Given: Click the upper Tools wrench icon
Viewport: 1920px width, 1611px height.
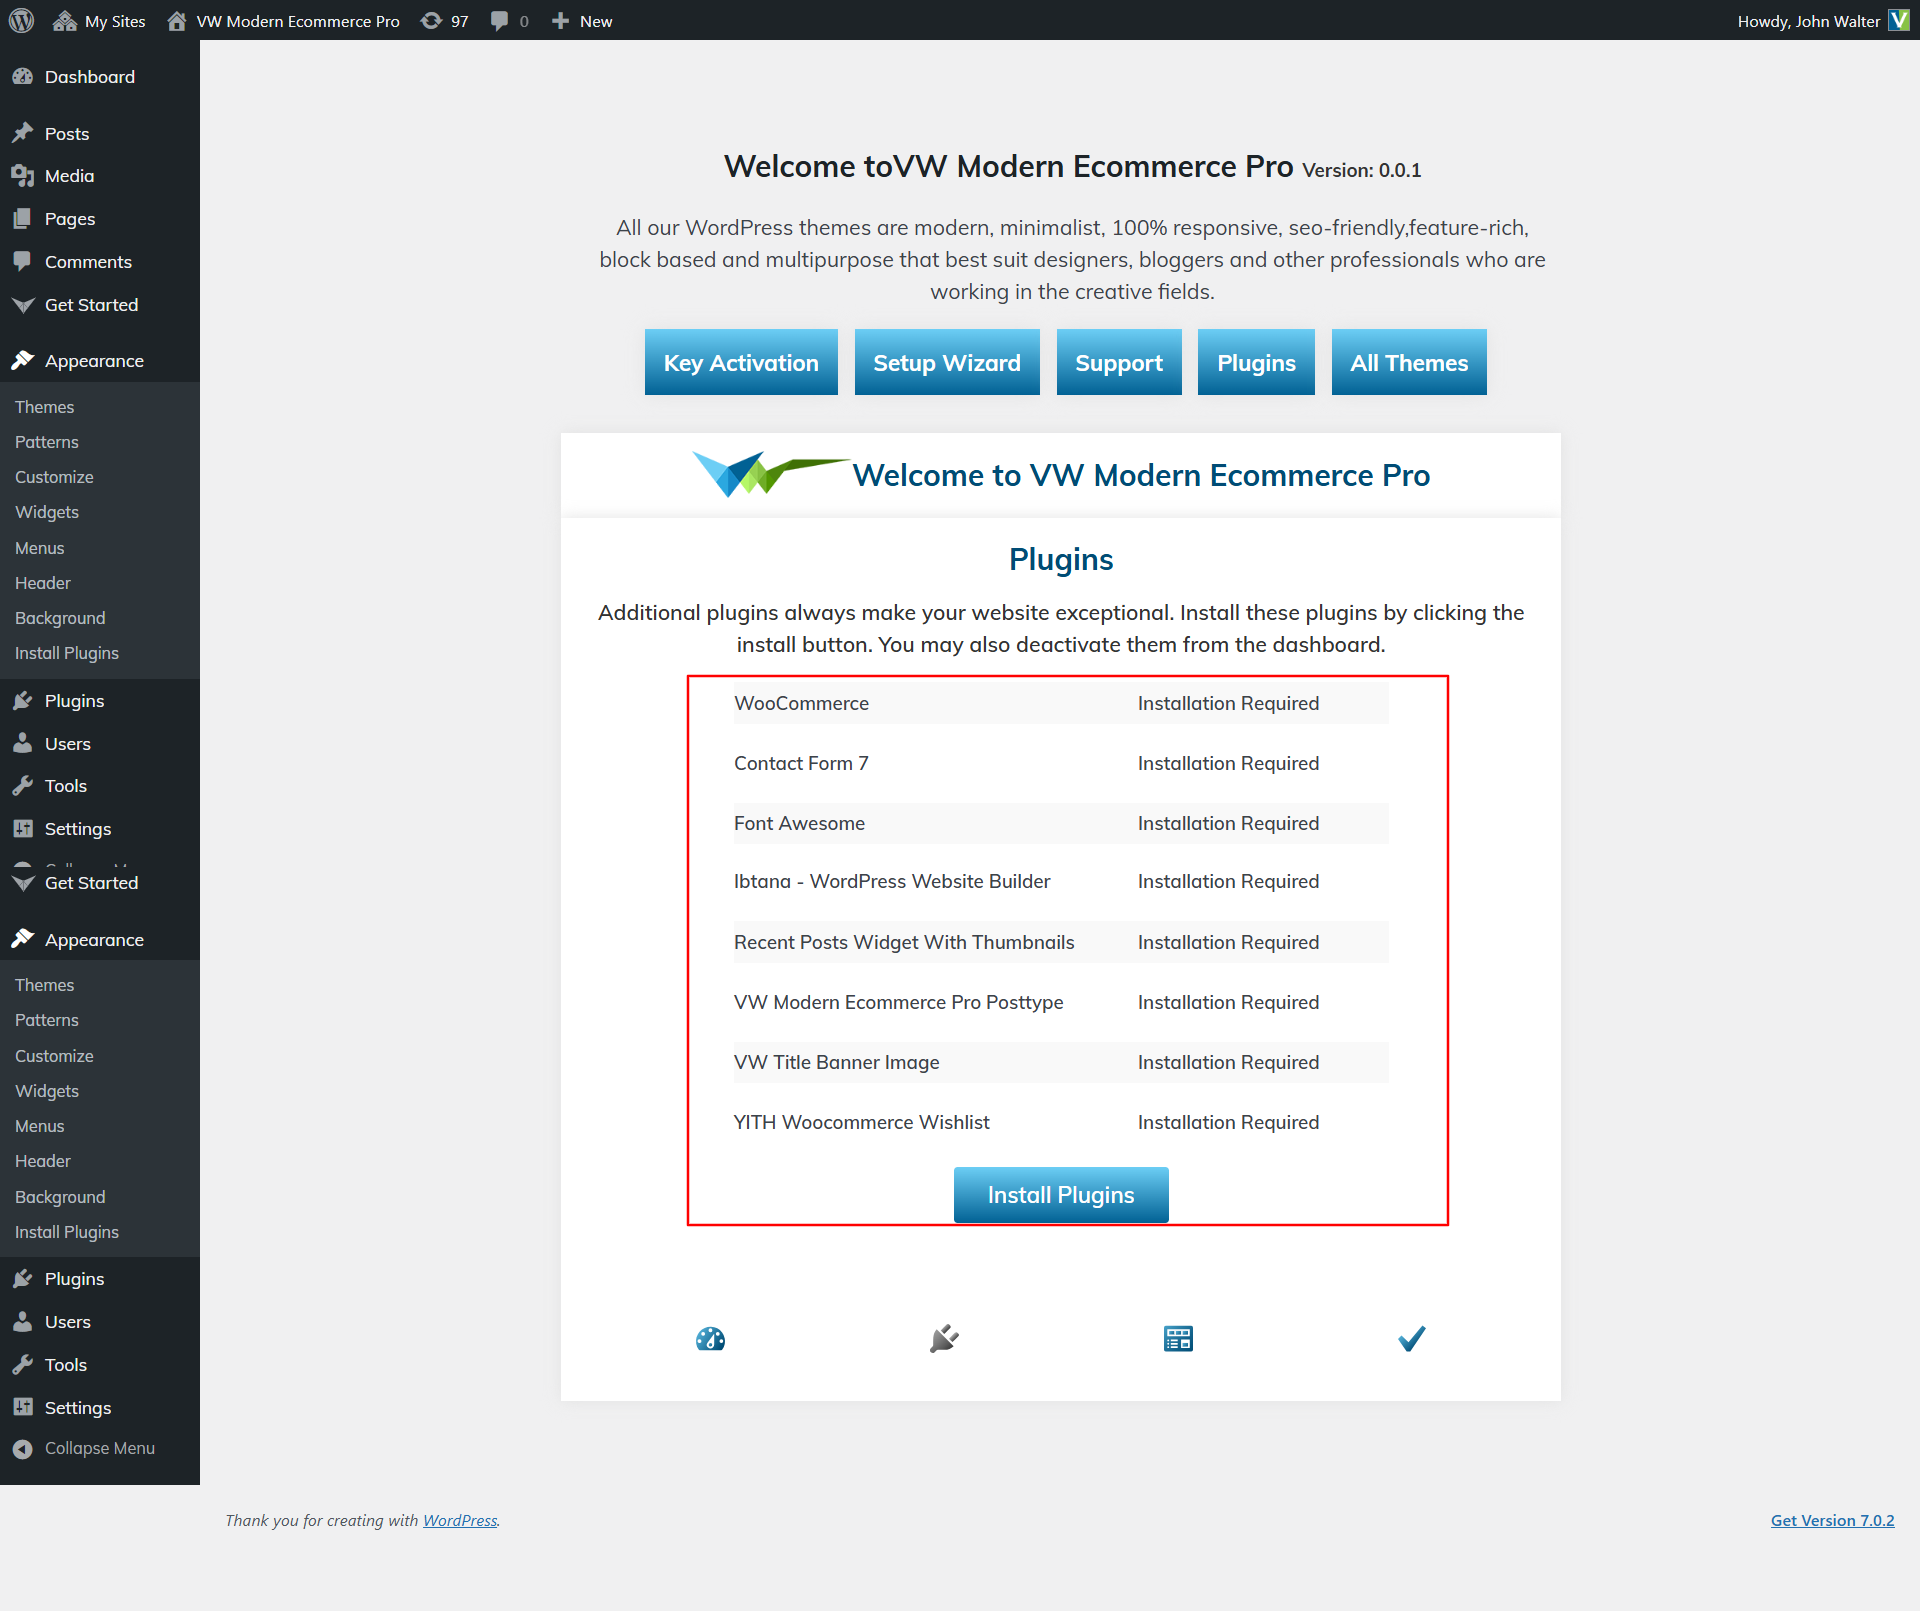Looking at the screenshot, I should pyautogui.click(x=22, y=786).
